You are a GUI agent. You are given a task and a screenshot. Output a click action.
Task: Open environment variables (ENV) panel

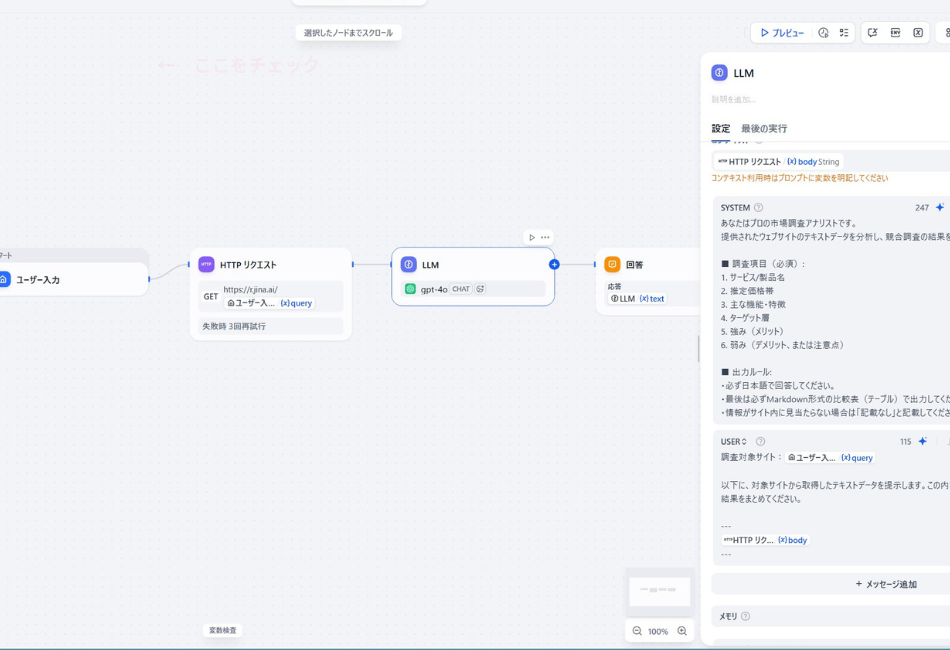pos(895,32)
